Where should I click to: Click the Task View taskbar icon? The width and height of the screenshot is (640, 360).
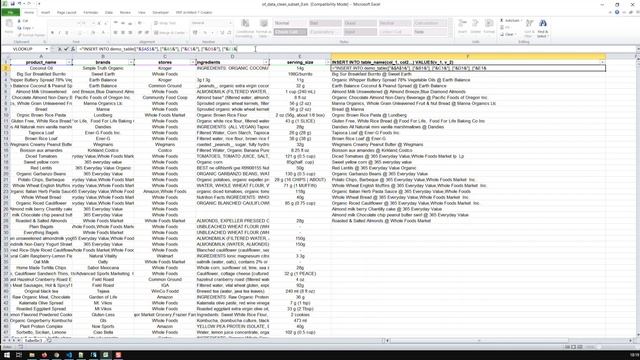pyautogui.click(x=19, y=355)
